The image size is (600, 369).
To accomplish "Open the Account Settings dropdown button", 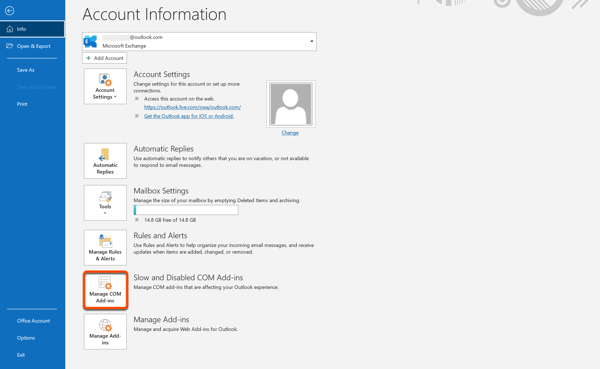I will point(105,87).
